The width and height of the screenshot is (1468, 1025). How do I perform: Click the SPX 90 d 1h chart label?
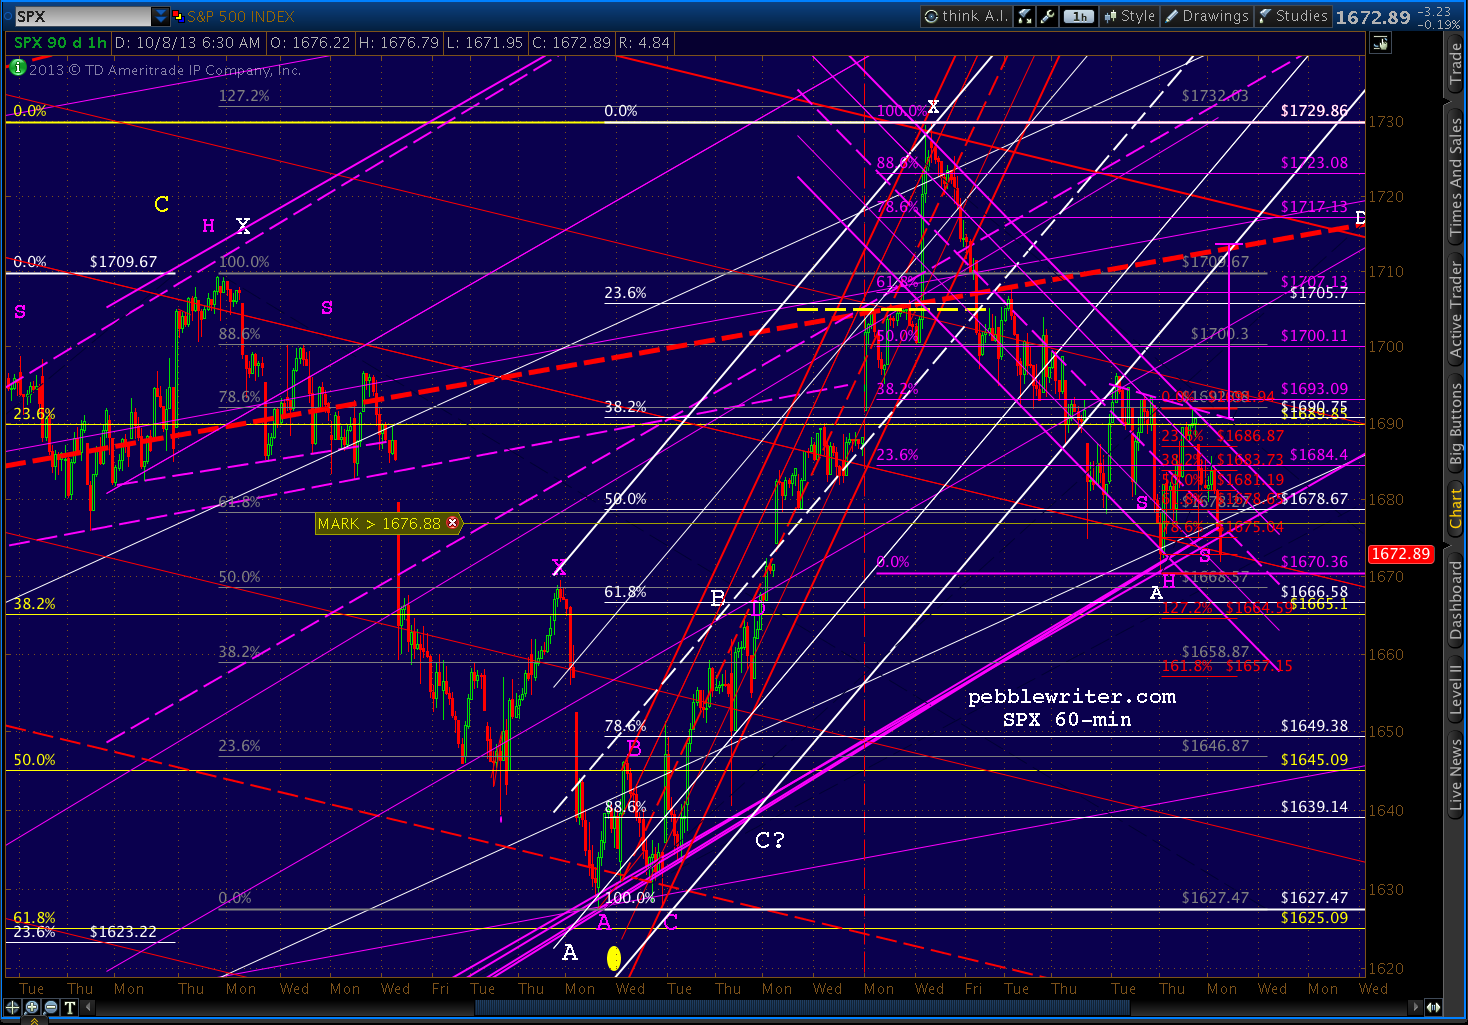click(60, 43)
